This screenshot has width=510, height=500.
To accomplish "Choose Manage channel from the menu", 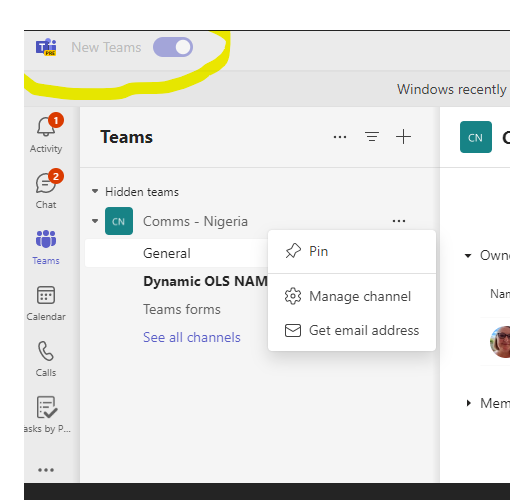I will 352,296.
